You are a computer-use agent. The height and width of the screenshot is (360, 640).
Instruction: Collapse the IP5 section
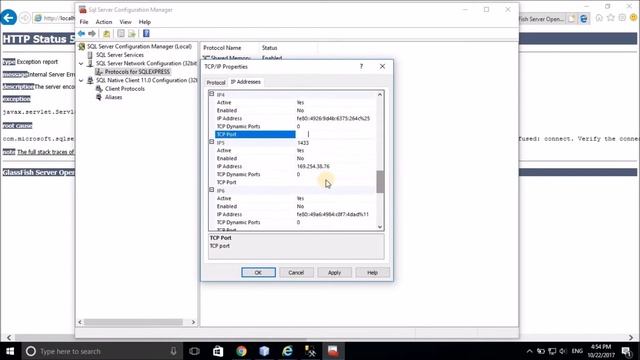pyautogui.click(x=212, y=142)
